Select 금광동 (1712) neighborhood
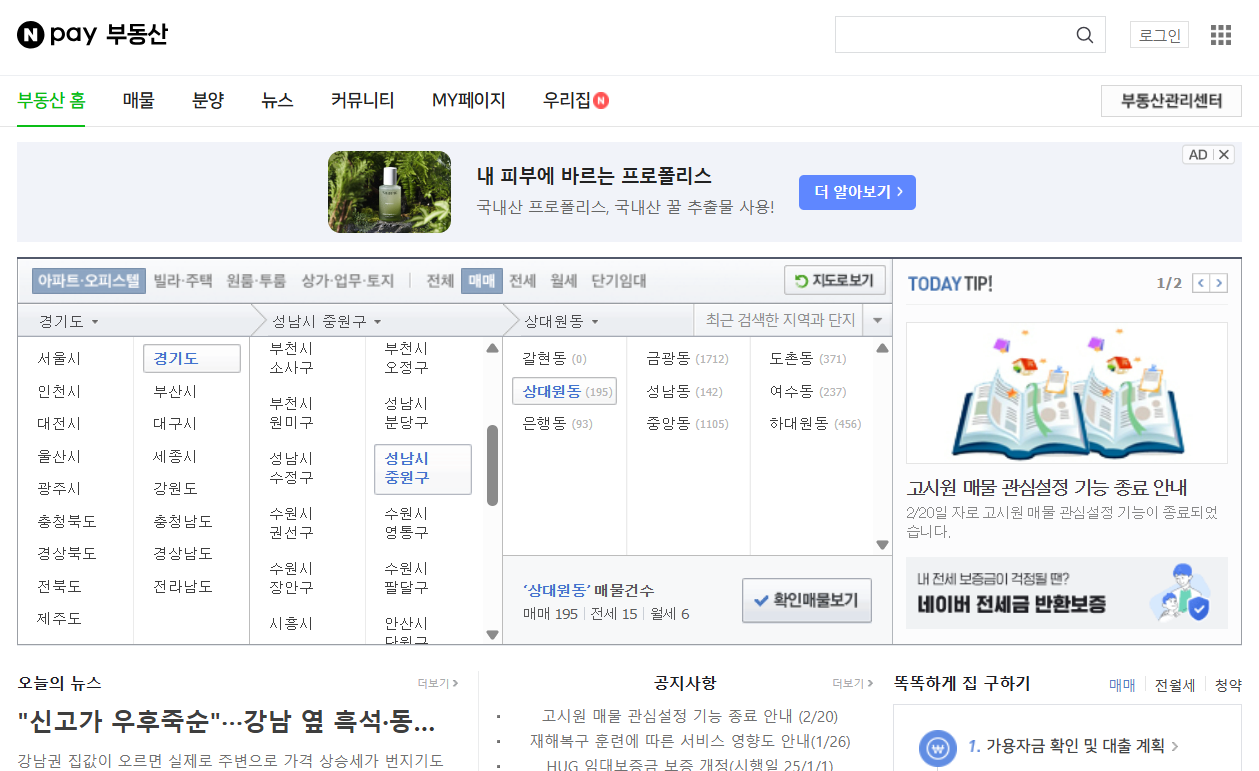The height and width of the screenshot is (771, 1259). (687, 358)
